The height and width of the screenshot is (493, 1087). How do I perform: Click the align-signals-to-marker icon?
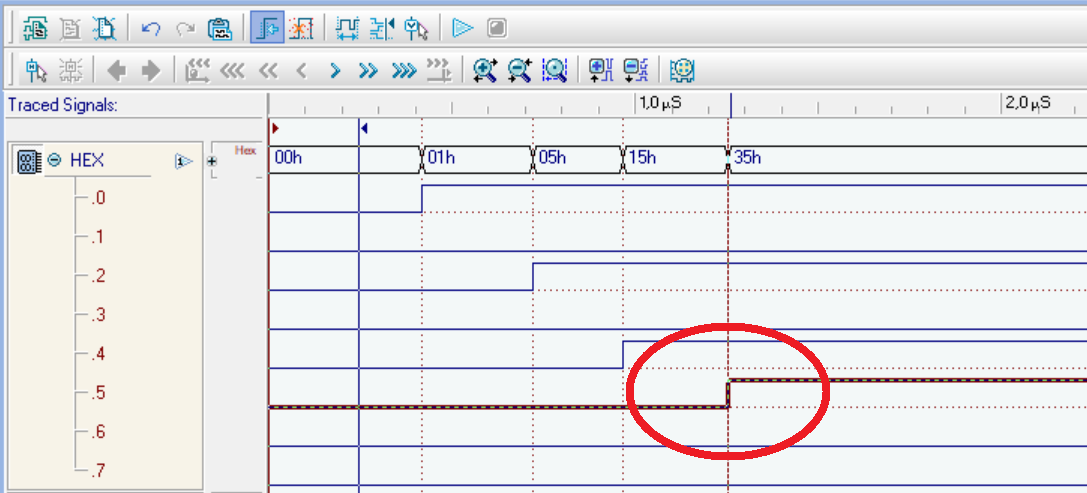point(381,28)
